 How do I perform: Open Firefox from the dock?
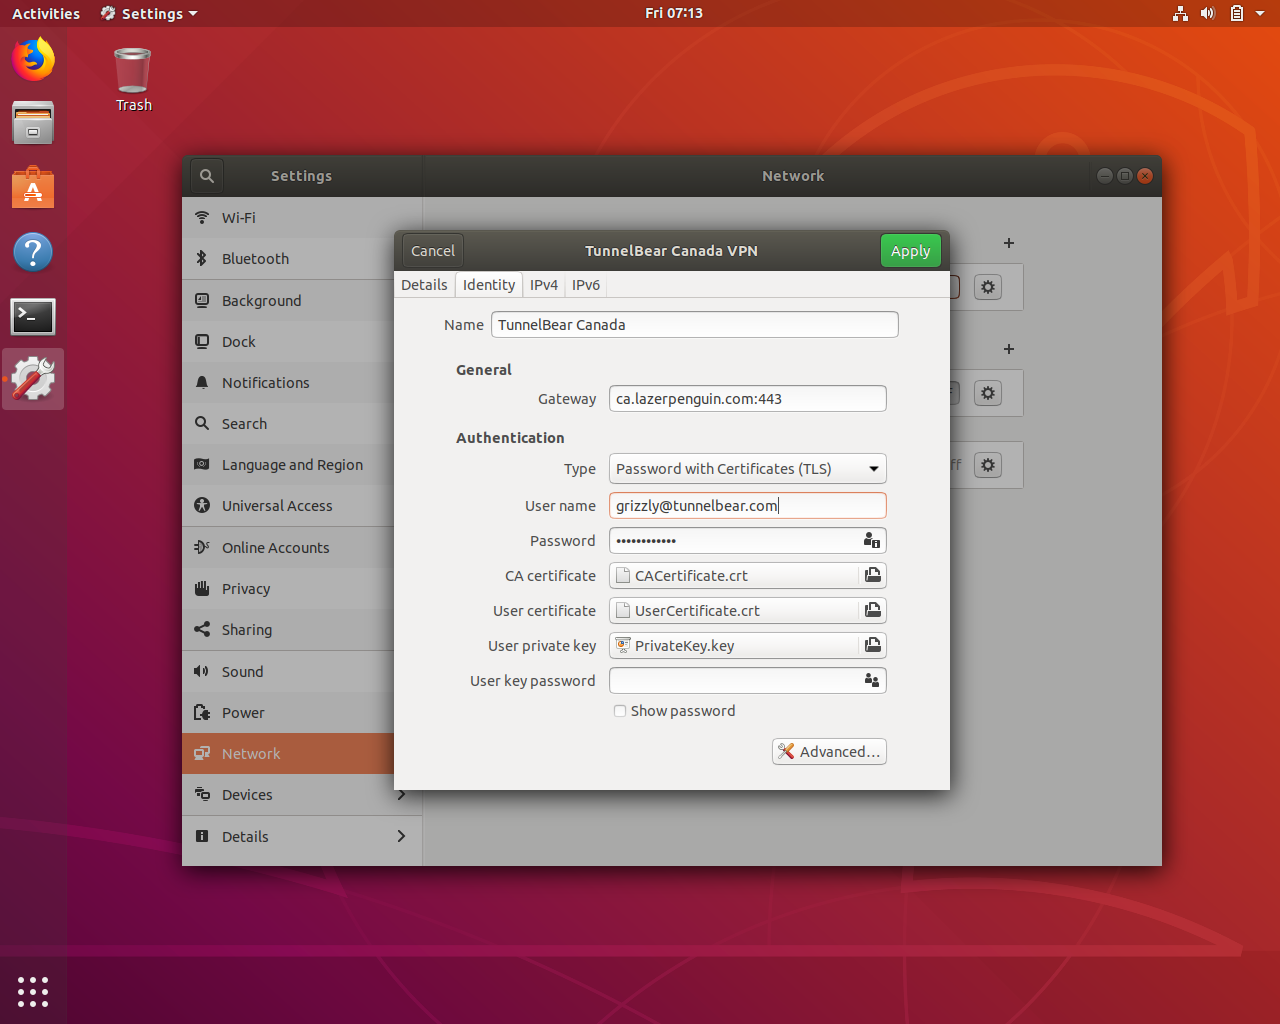coord(33,59)
